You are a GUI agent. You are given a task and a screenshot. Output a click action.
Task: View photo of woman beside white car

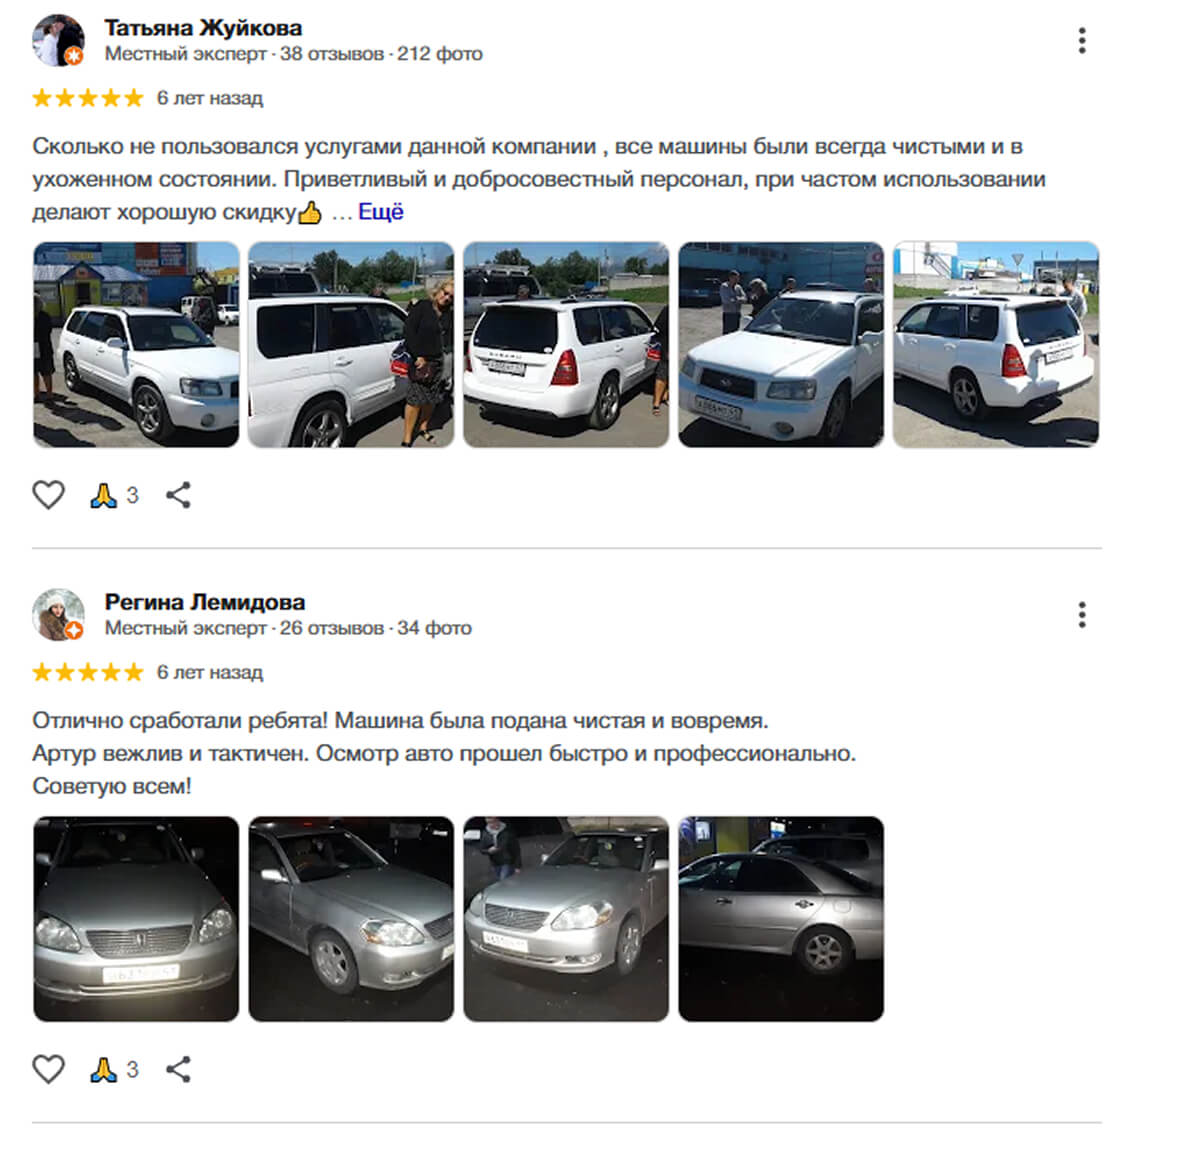coord(351,345)
